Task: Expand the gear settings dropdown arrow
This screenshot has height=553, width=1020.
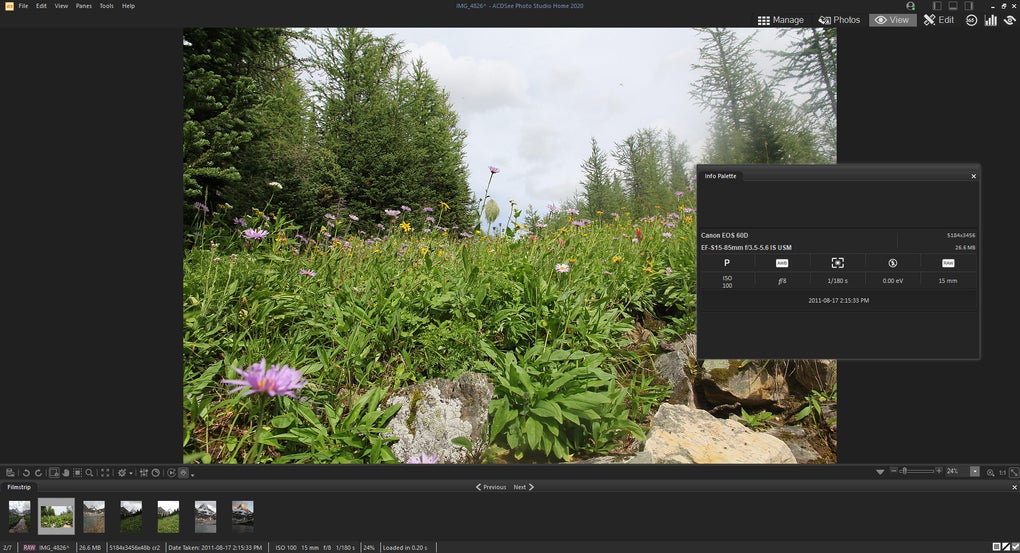Action: point(132,473)
